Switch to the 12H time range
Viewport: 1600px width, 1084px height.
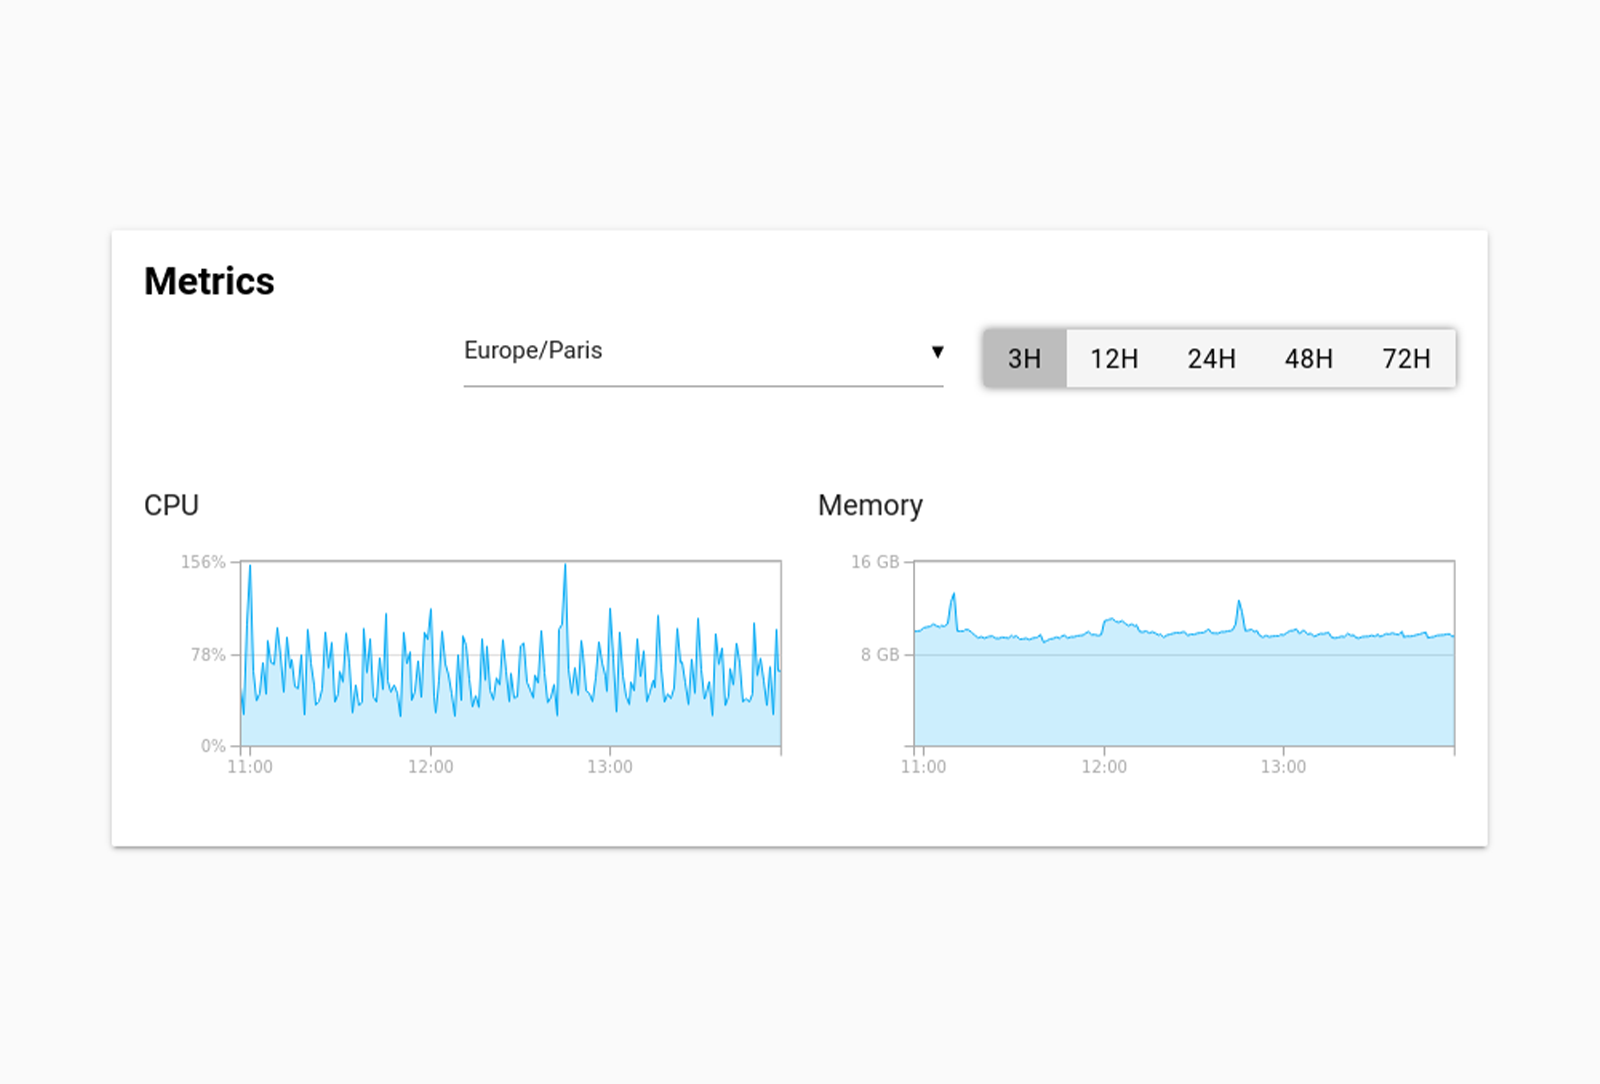pyautogui.click(x=1114, y=358)
